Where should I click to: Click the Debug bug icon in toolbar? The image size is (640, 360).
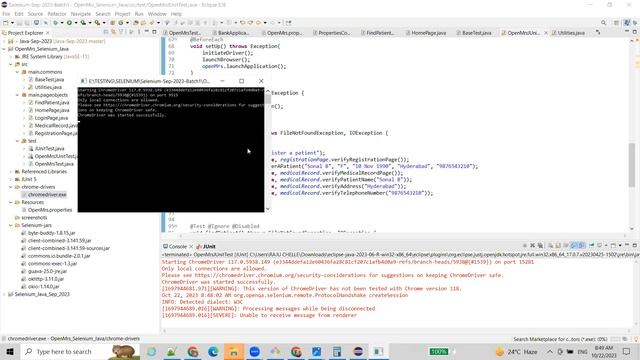coord(56,23)
